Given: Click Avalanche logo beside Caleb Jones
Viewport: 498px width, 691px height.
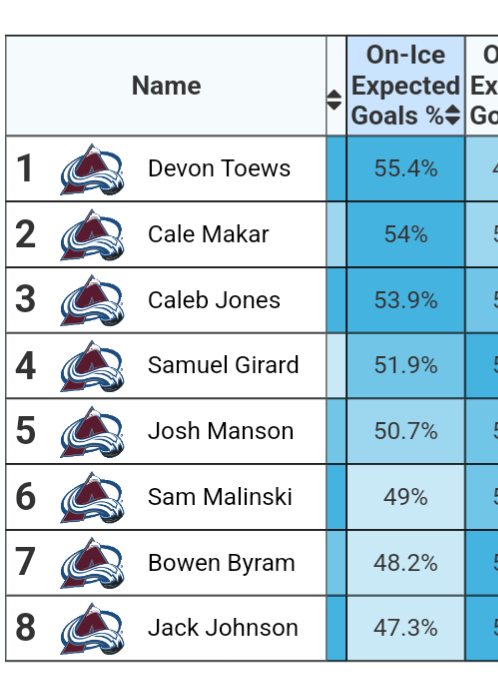Looking at the screenshot, I should 92,301.
